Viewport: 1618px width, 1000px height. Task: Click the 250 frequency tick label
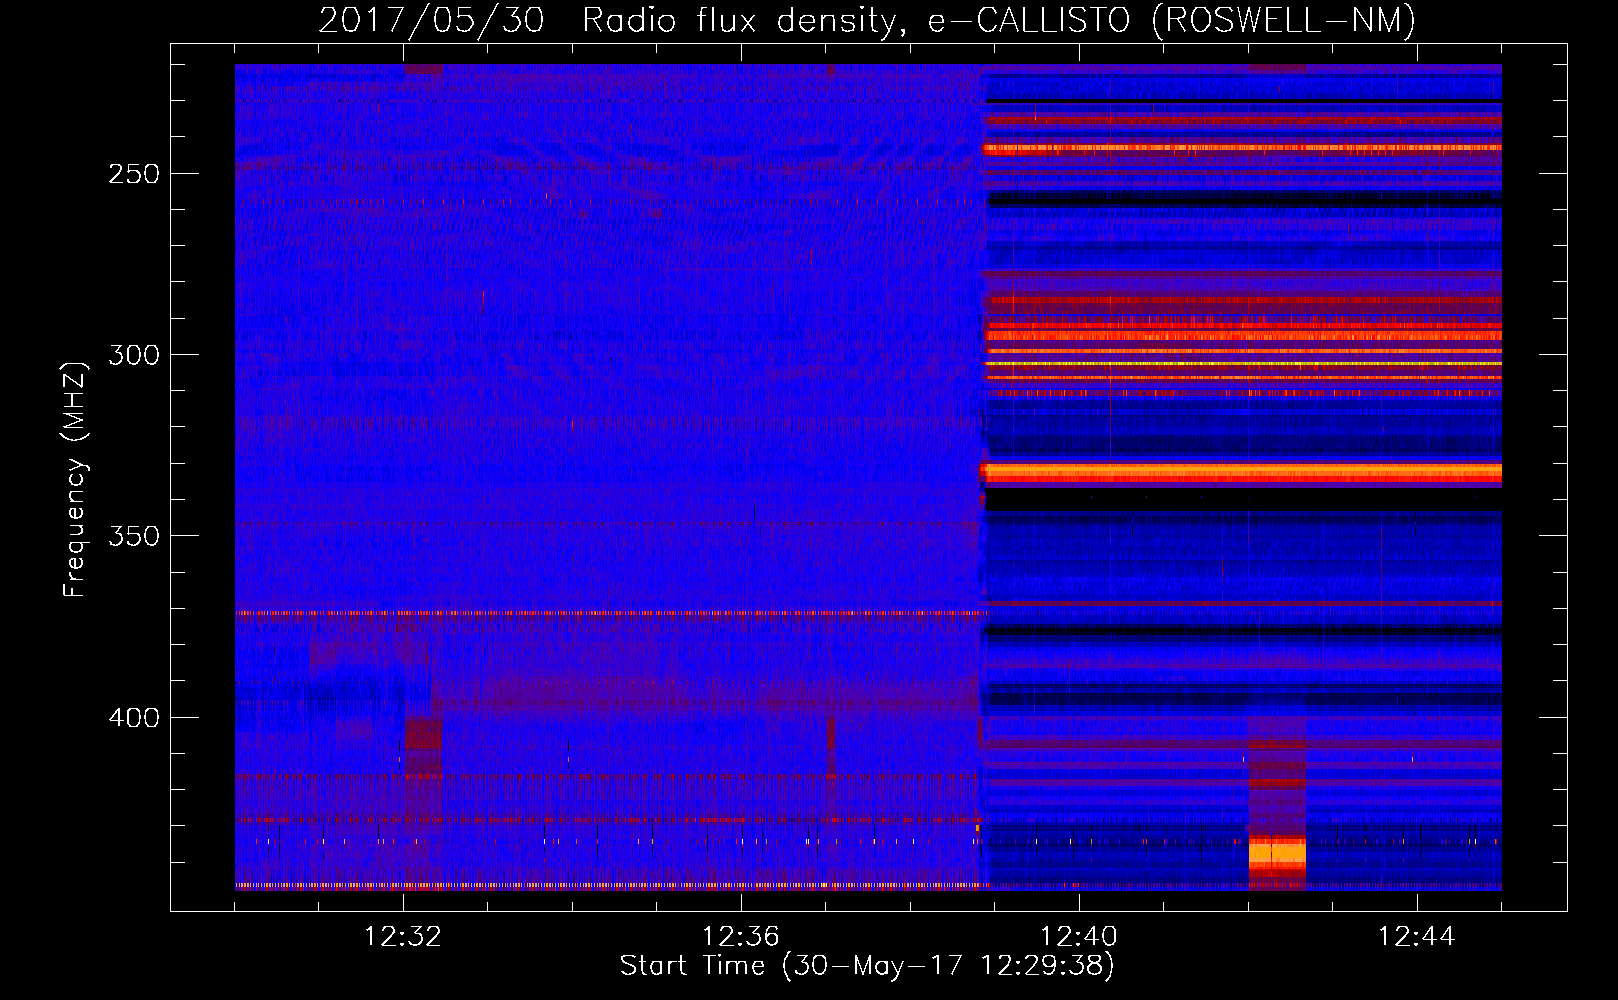[134, 174]
